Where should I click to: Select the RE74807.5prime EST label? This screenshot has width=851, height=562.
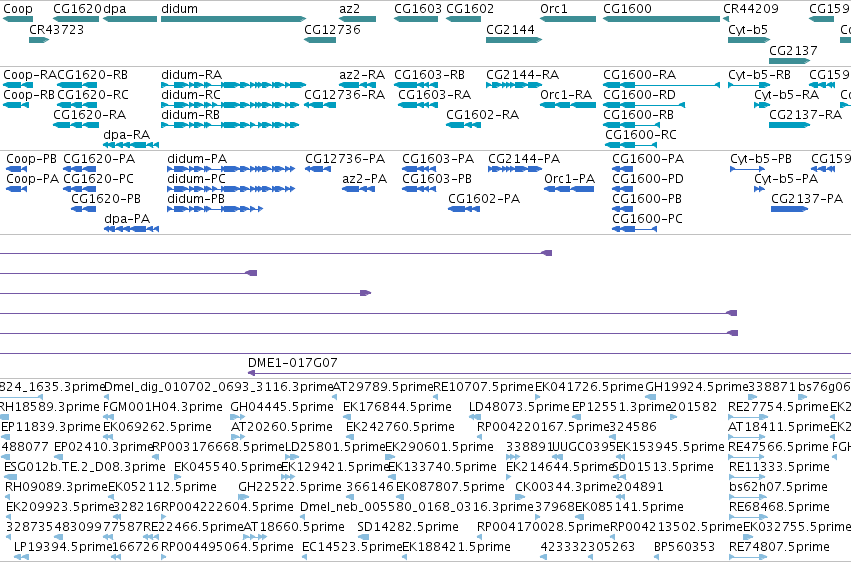[x=779, y=547]
